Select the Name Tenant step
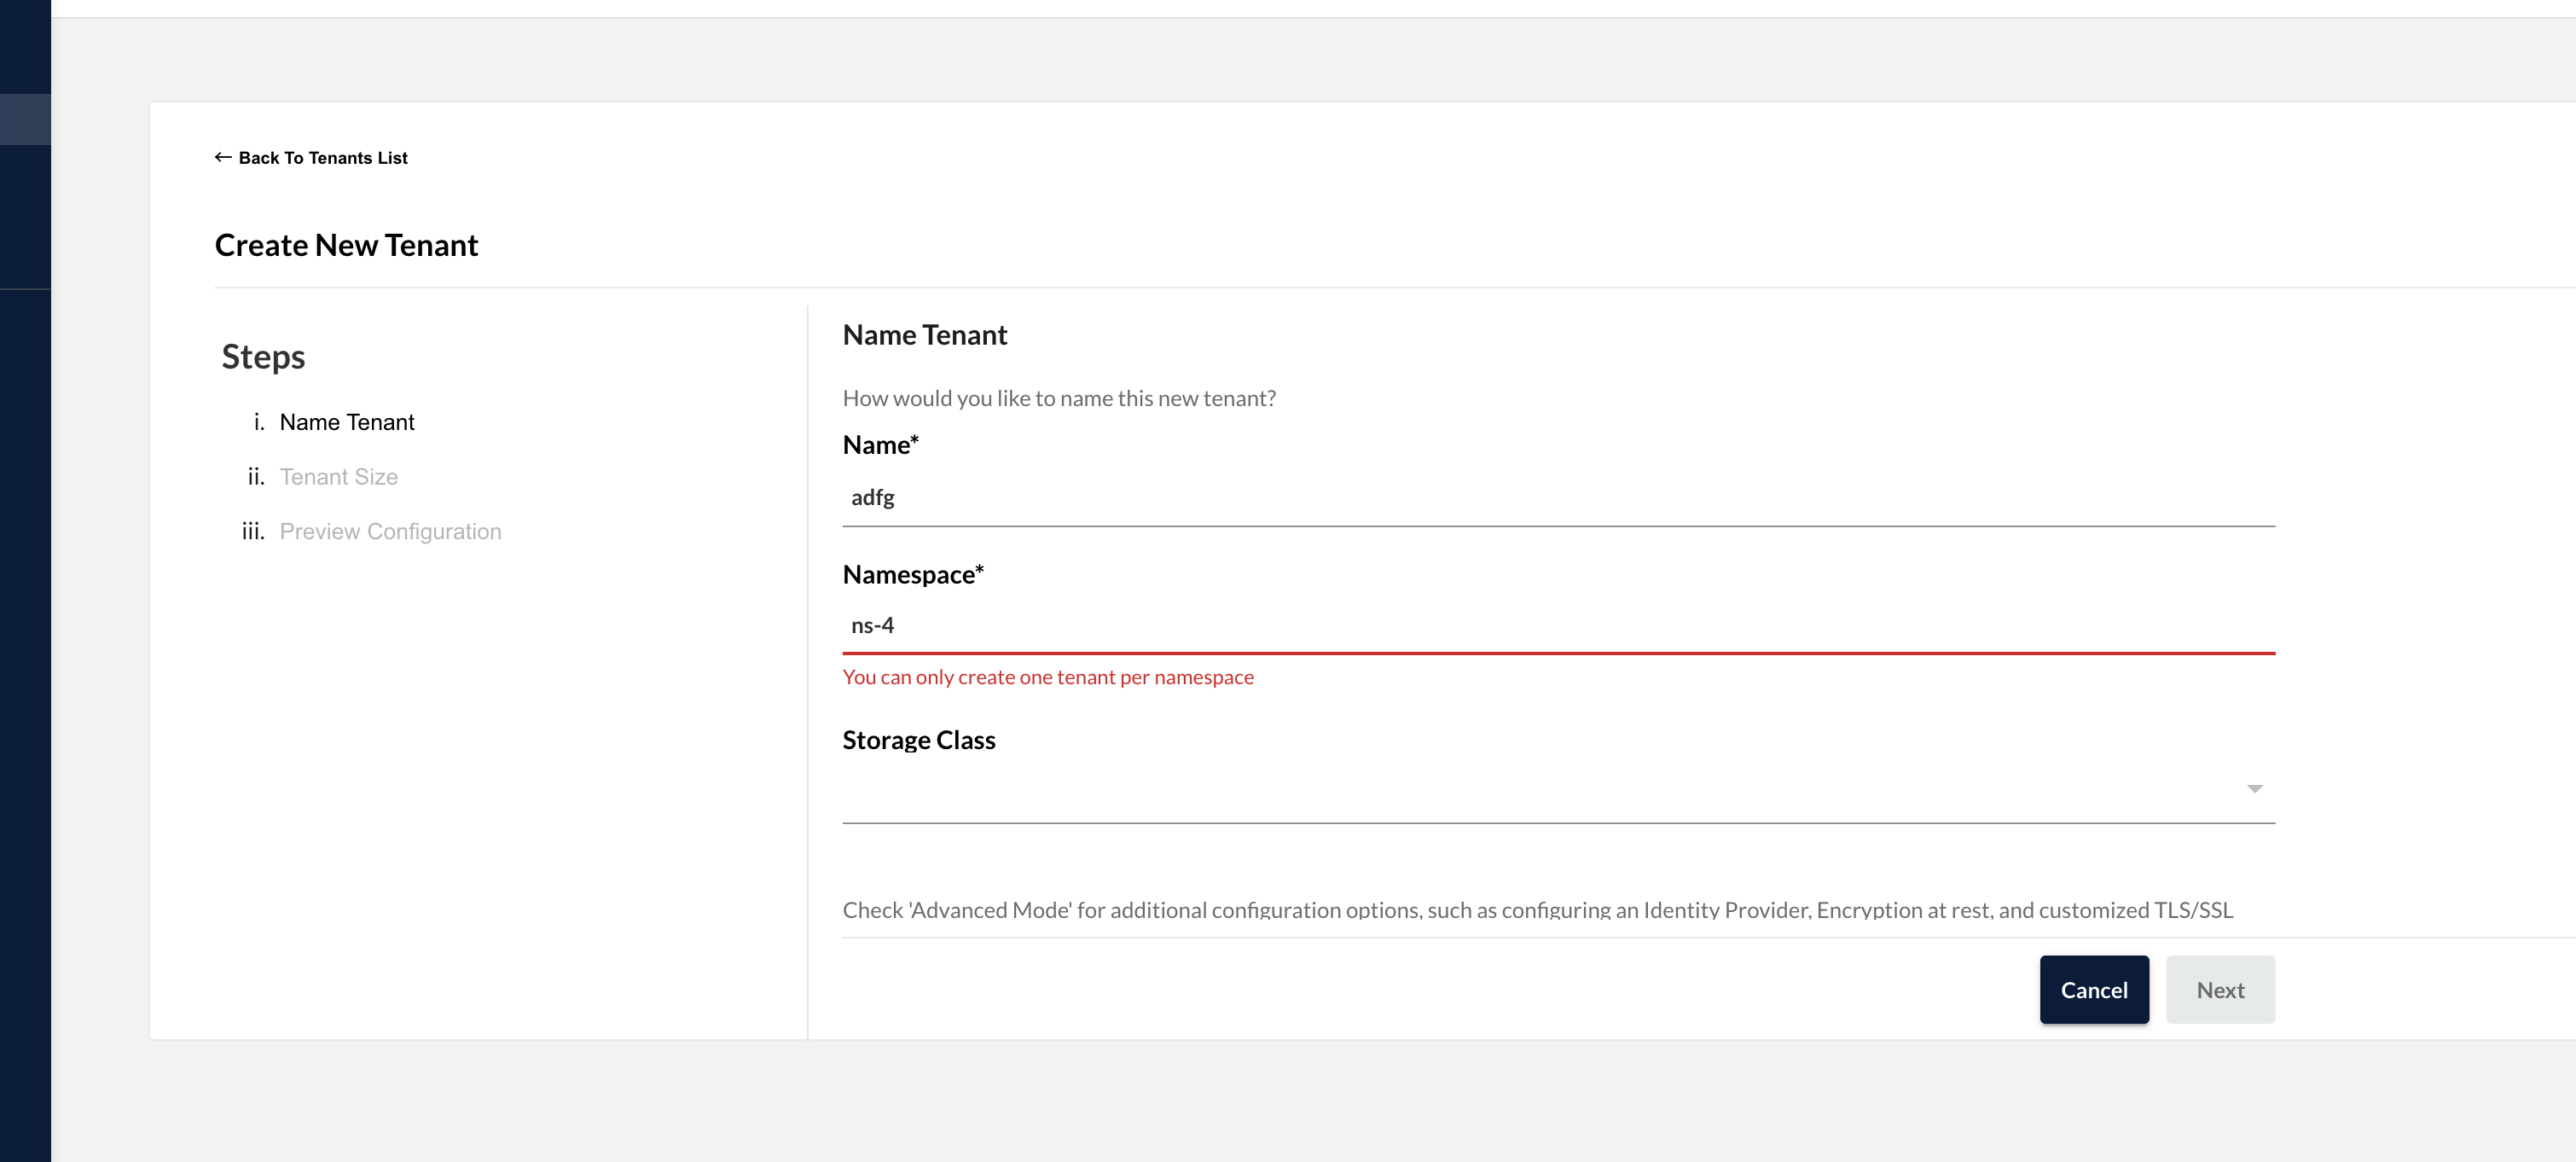 coord(346,422)
